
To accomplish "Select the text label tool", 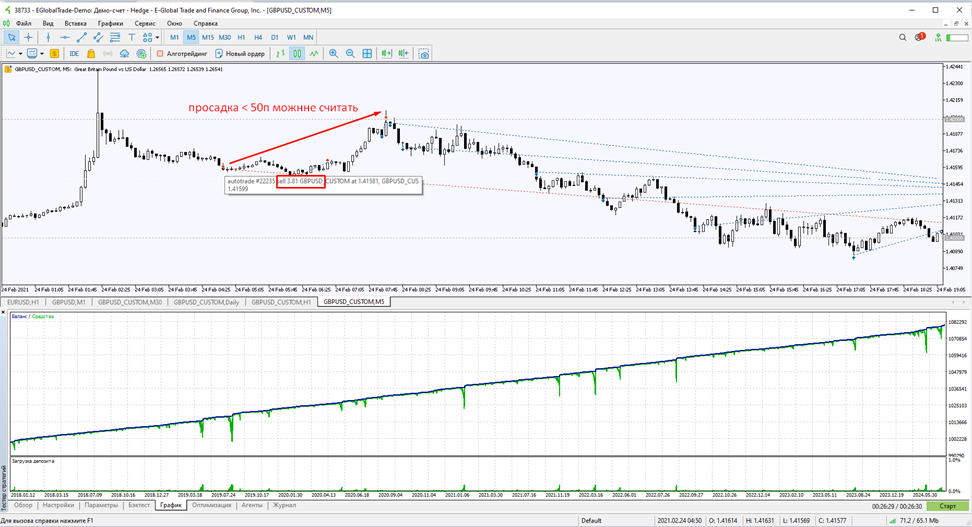I will (131, 37).
